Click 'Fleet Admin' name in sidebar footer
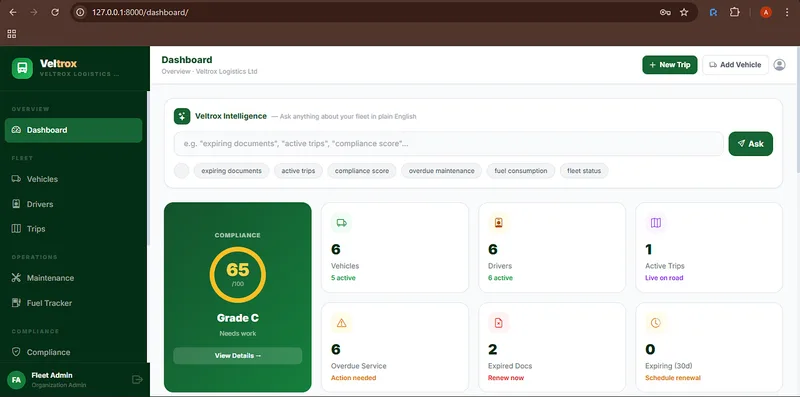The image size is (800, 397). (x=52, y=375)
